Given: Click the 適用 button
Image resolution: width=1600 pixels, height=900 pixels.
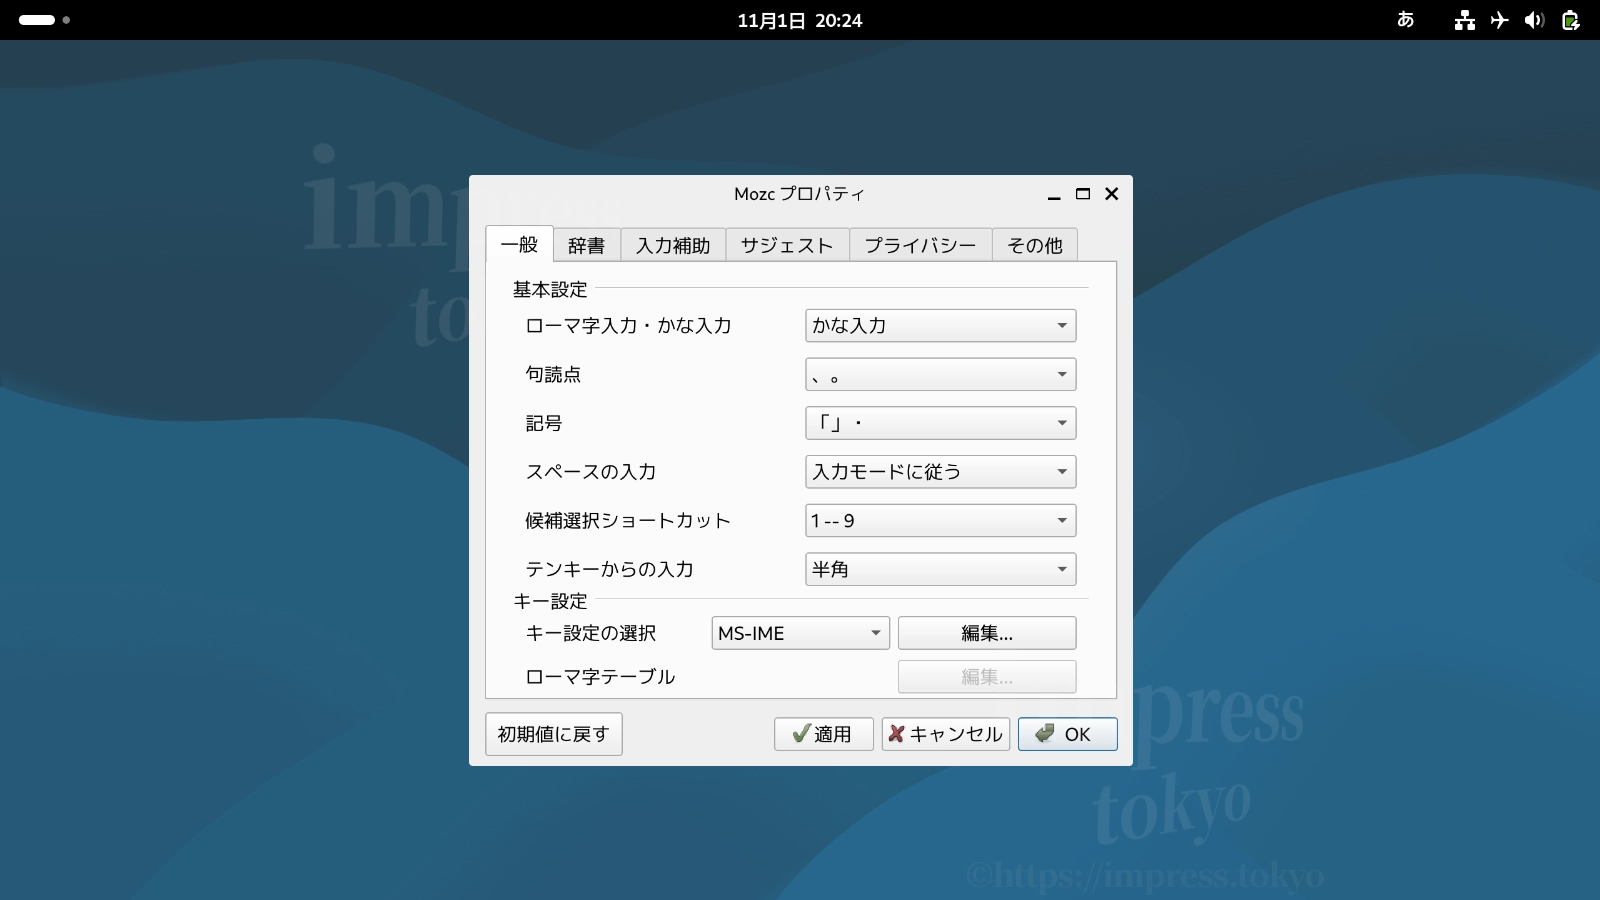Looking at the screenshot, I should click(x=824, y=734).
